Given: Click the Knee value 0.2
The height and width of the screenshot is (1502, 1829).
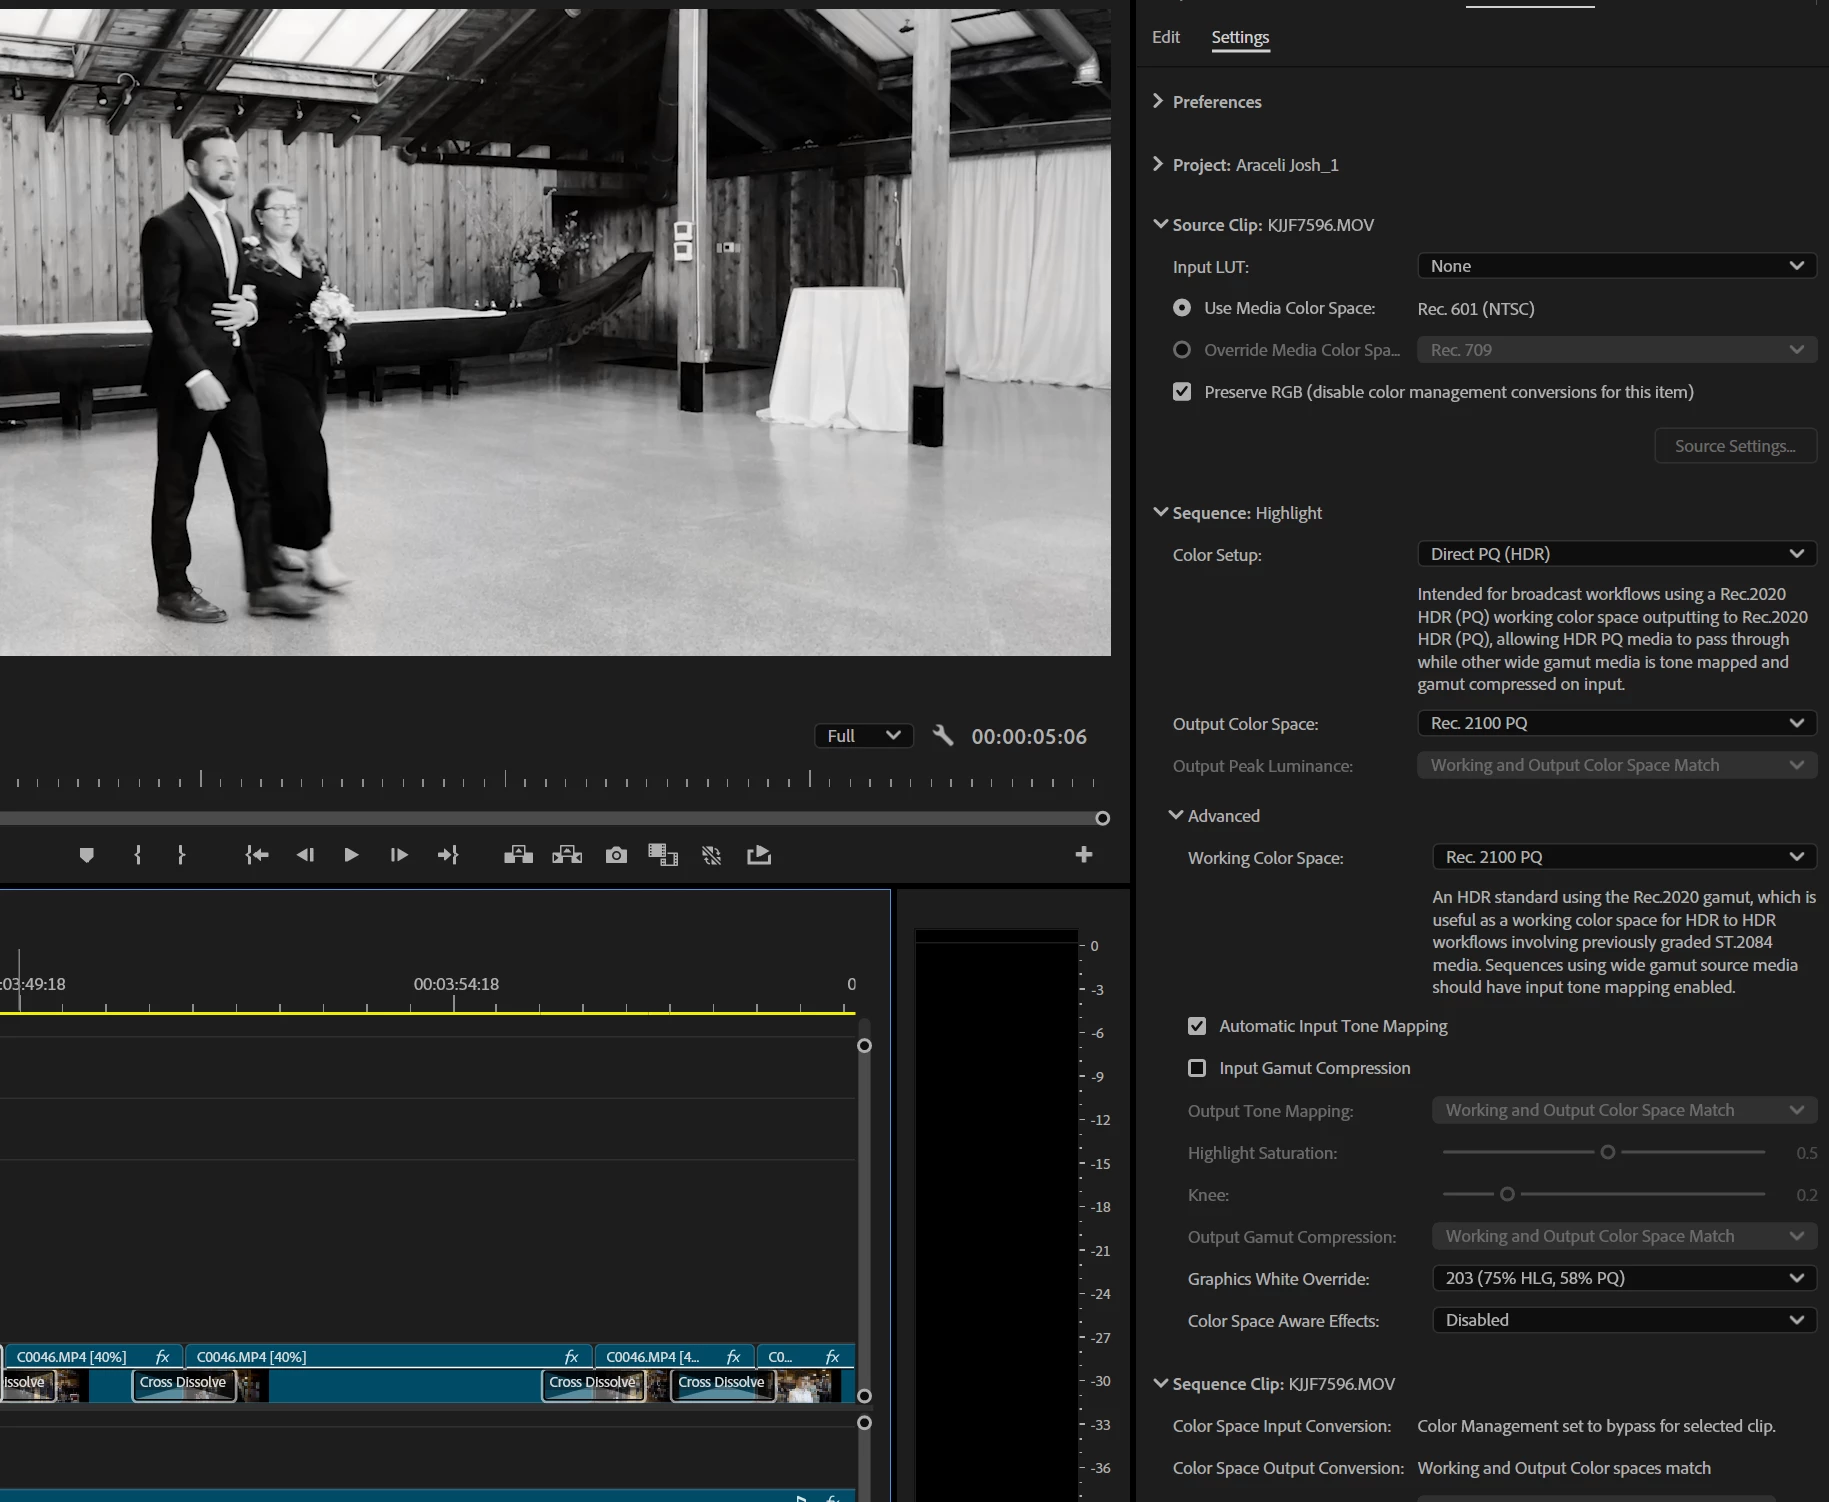Looking at the screenshot, I should tap(1806, 1195).
